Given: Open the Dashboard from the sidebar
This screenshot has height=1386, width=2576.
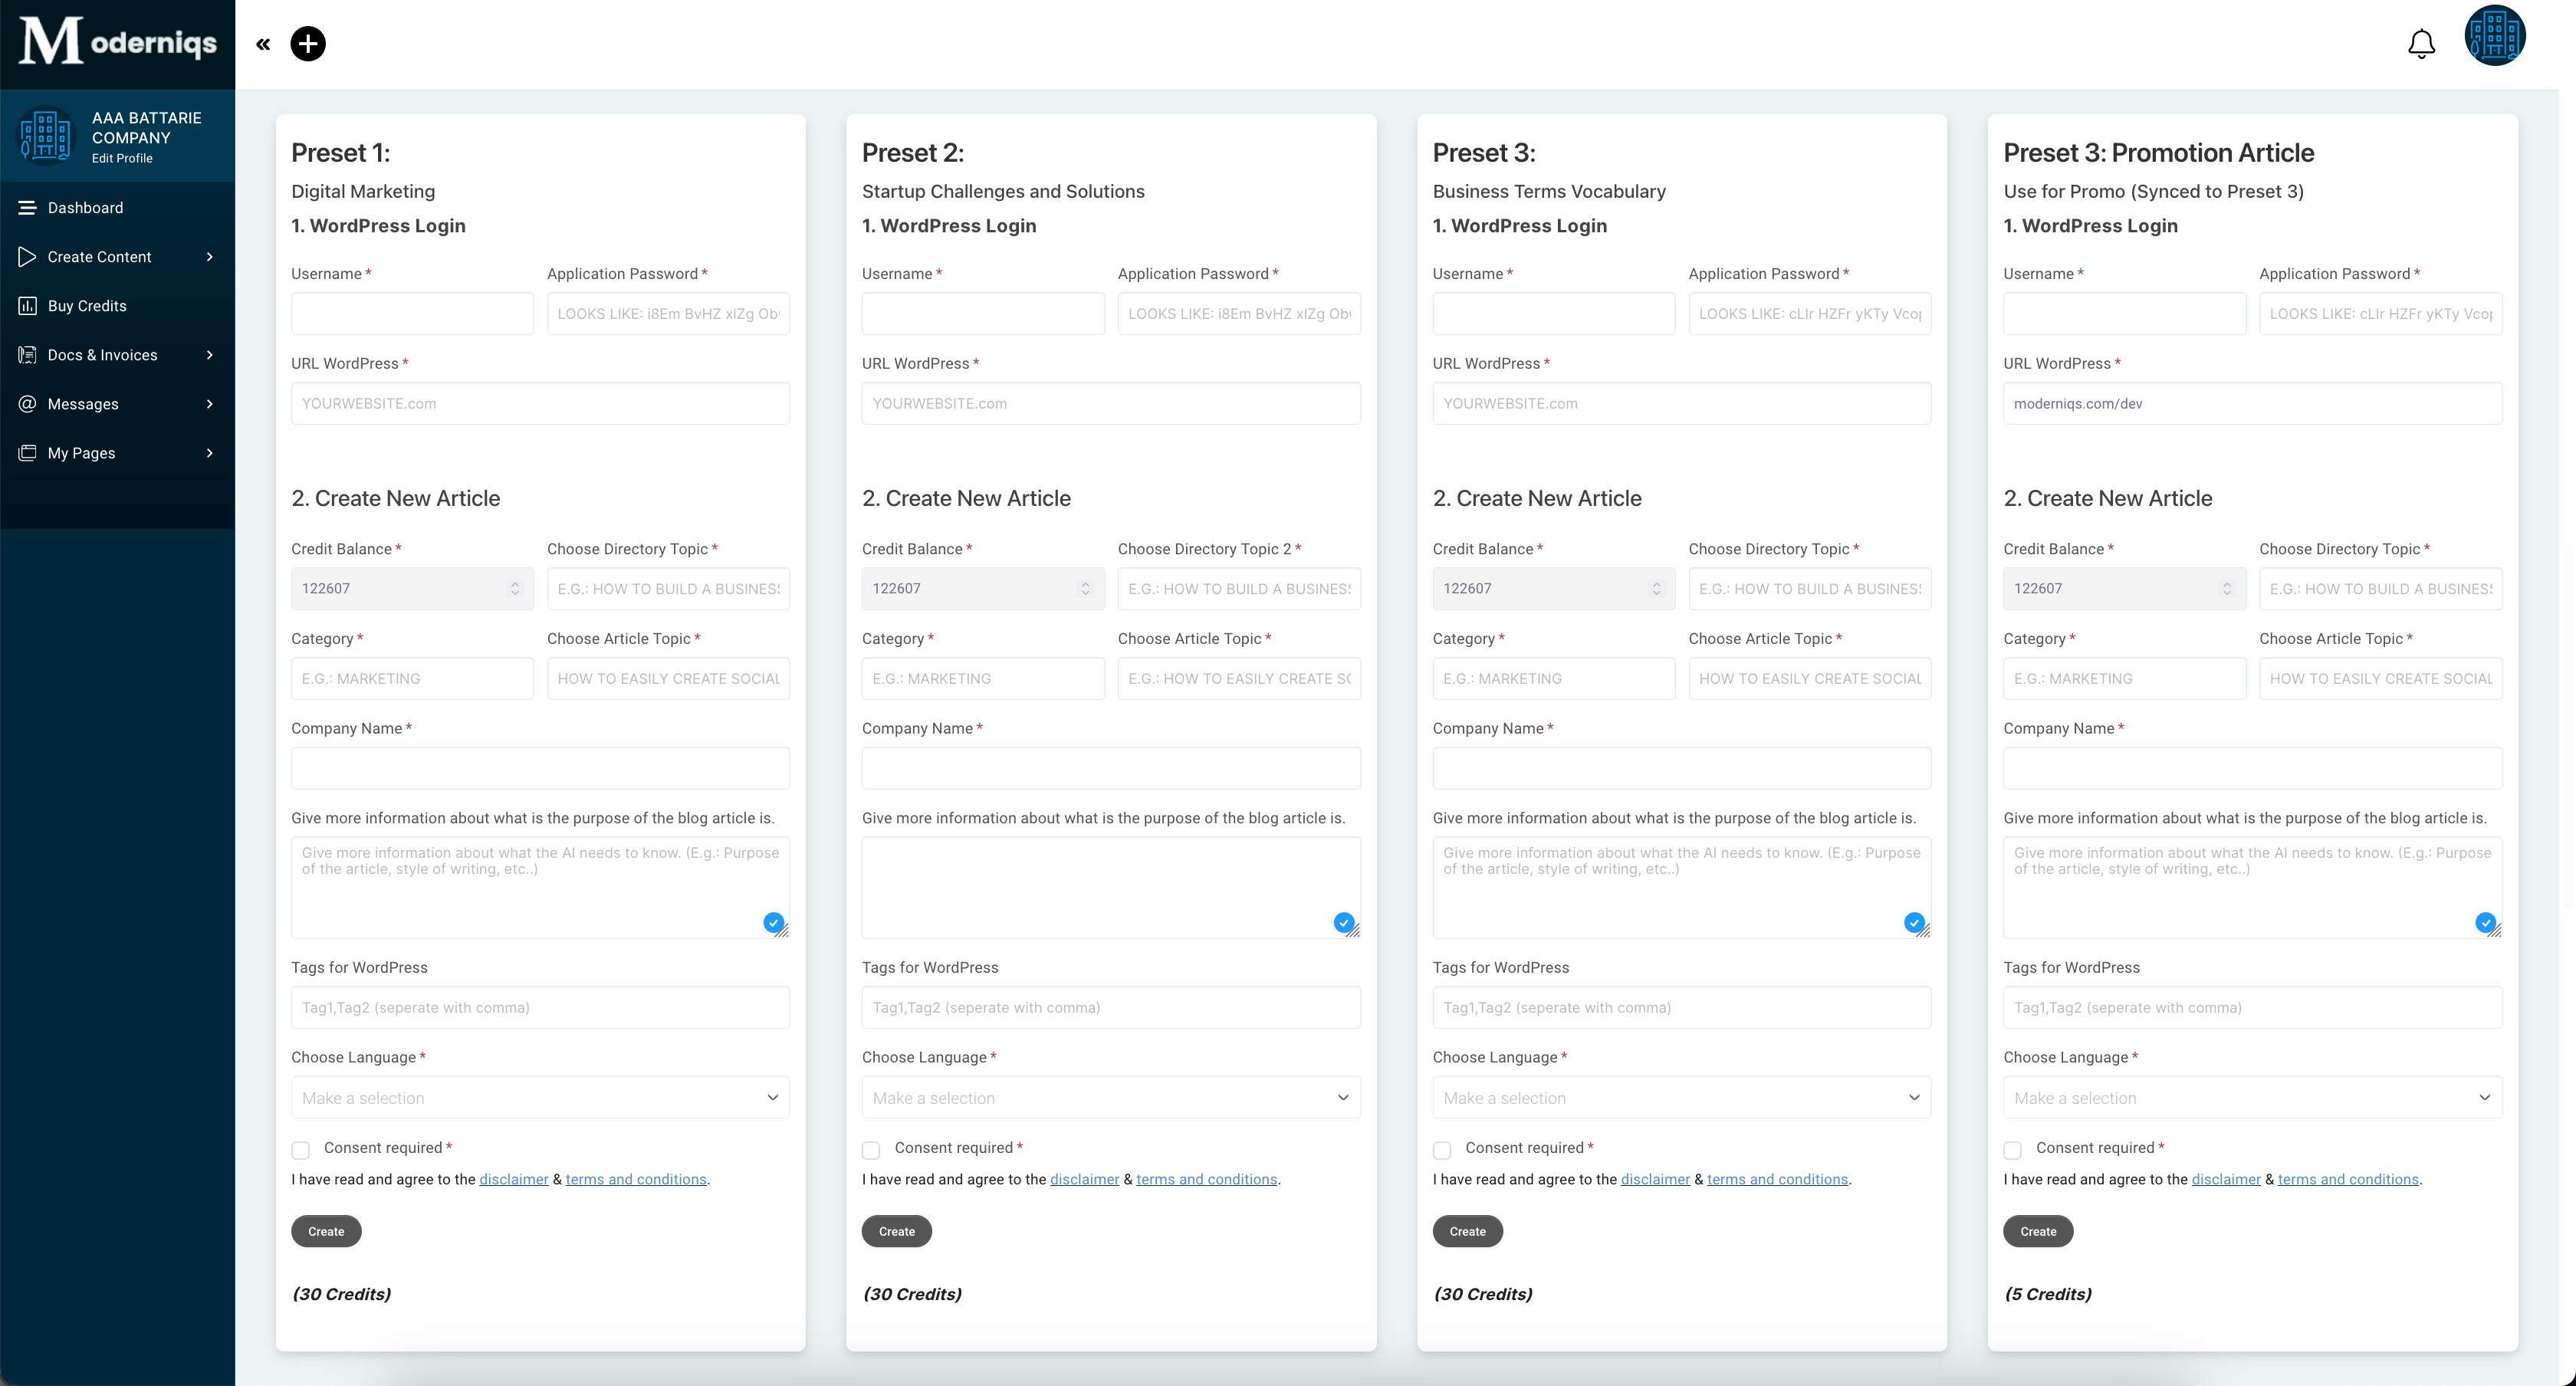Looking at the screenshot, I should pyautogui.click(x=84, y=207).
